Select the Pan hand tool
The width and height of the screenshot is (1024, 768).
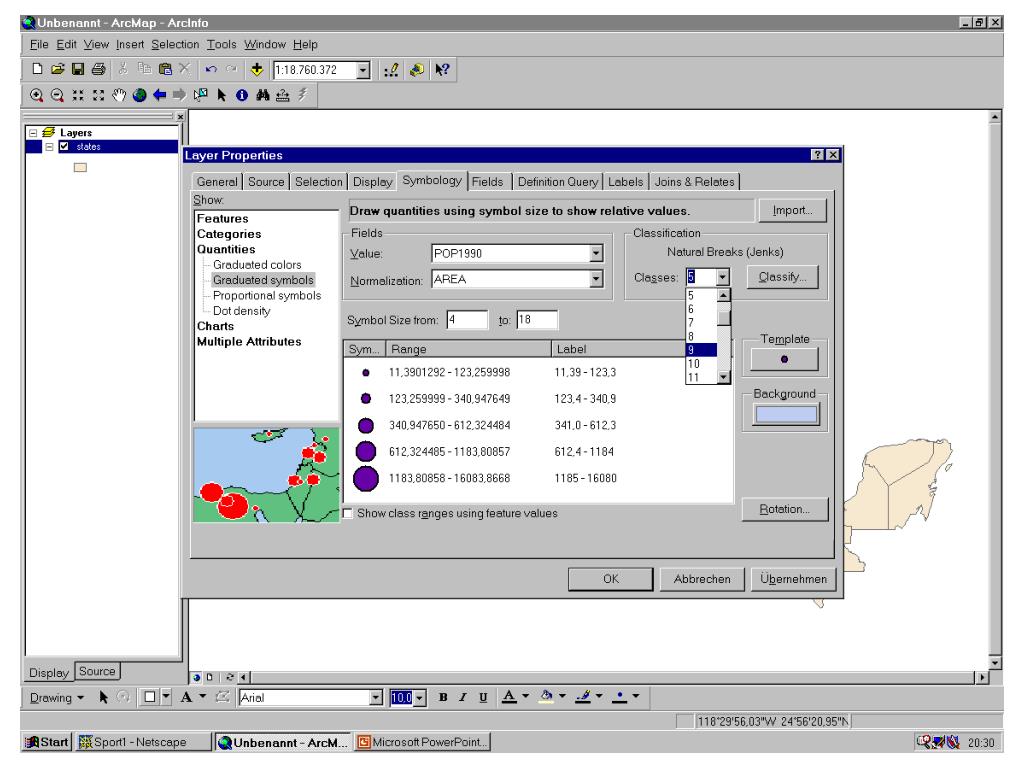pos(119,95)
